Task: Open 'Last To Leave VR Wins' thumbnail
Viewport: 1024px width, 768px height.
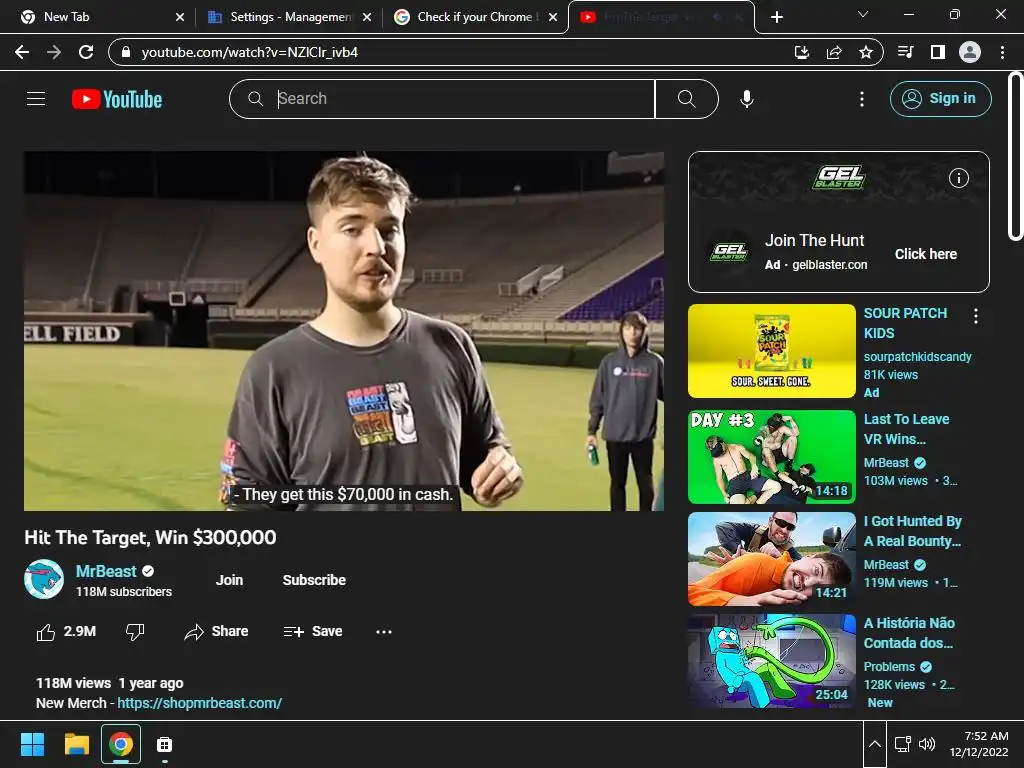Action: pyautogui.click(x=771, y=457)
